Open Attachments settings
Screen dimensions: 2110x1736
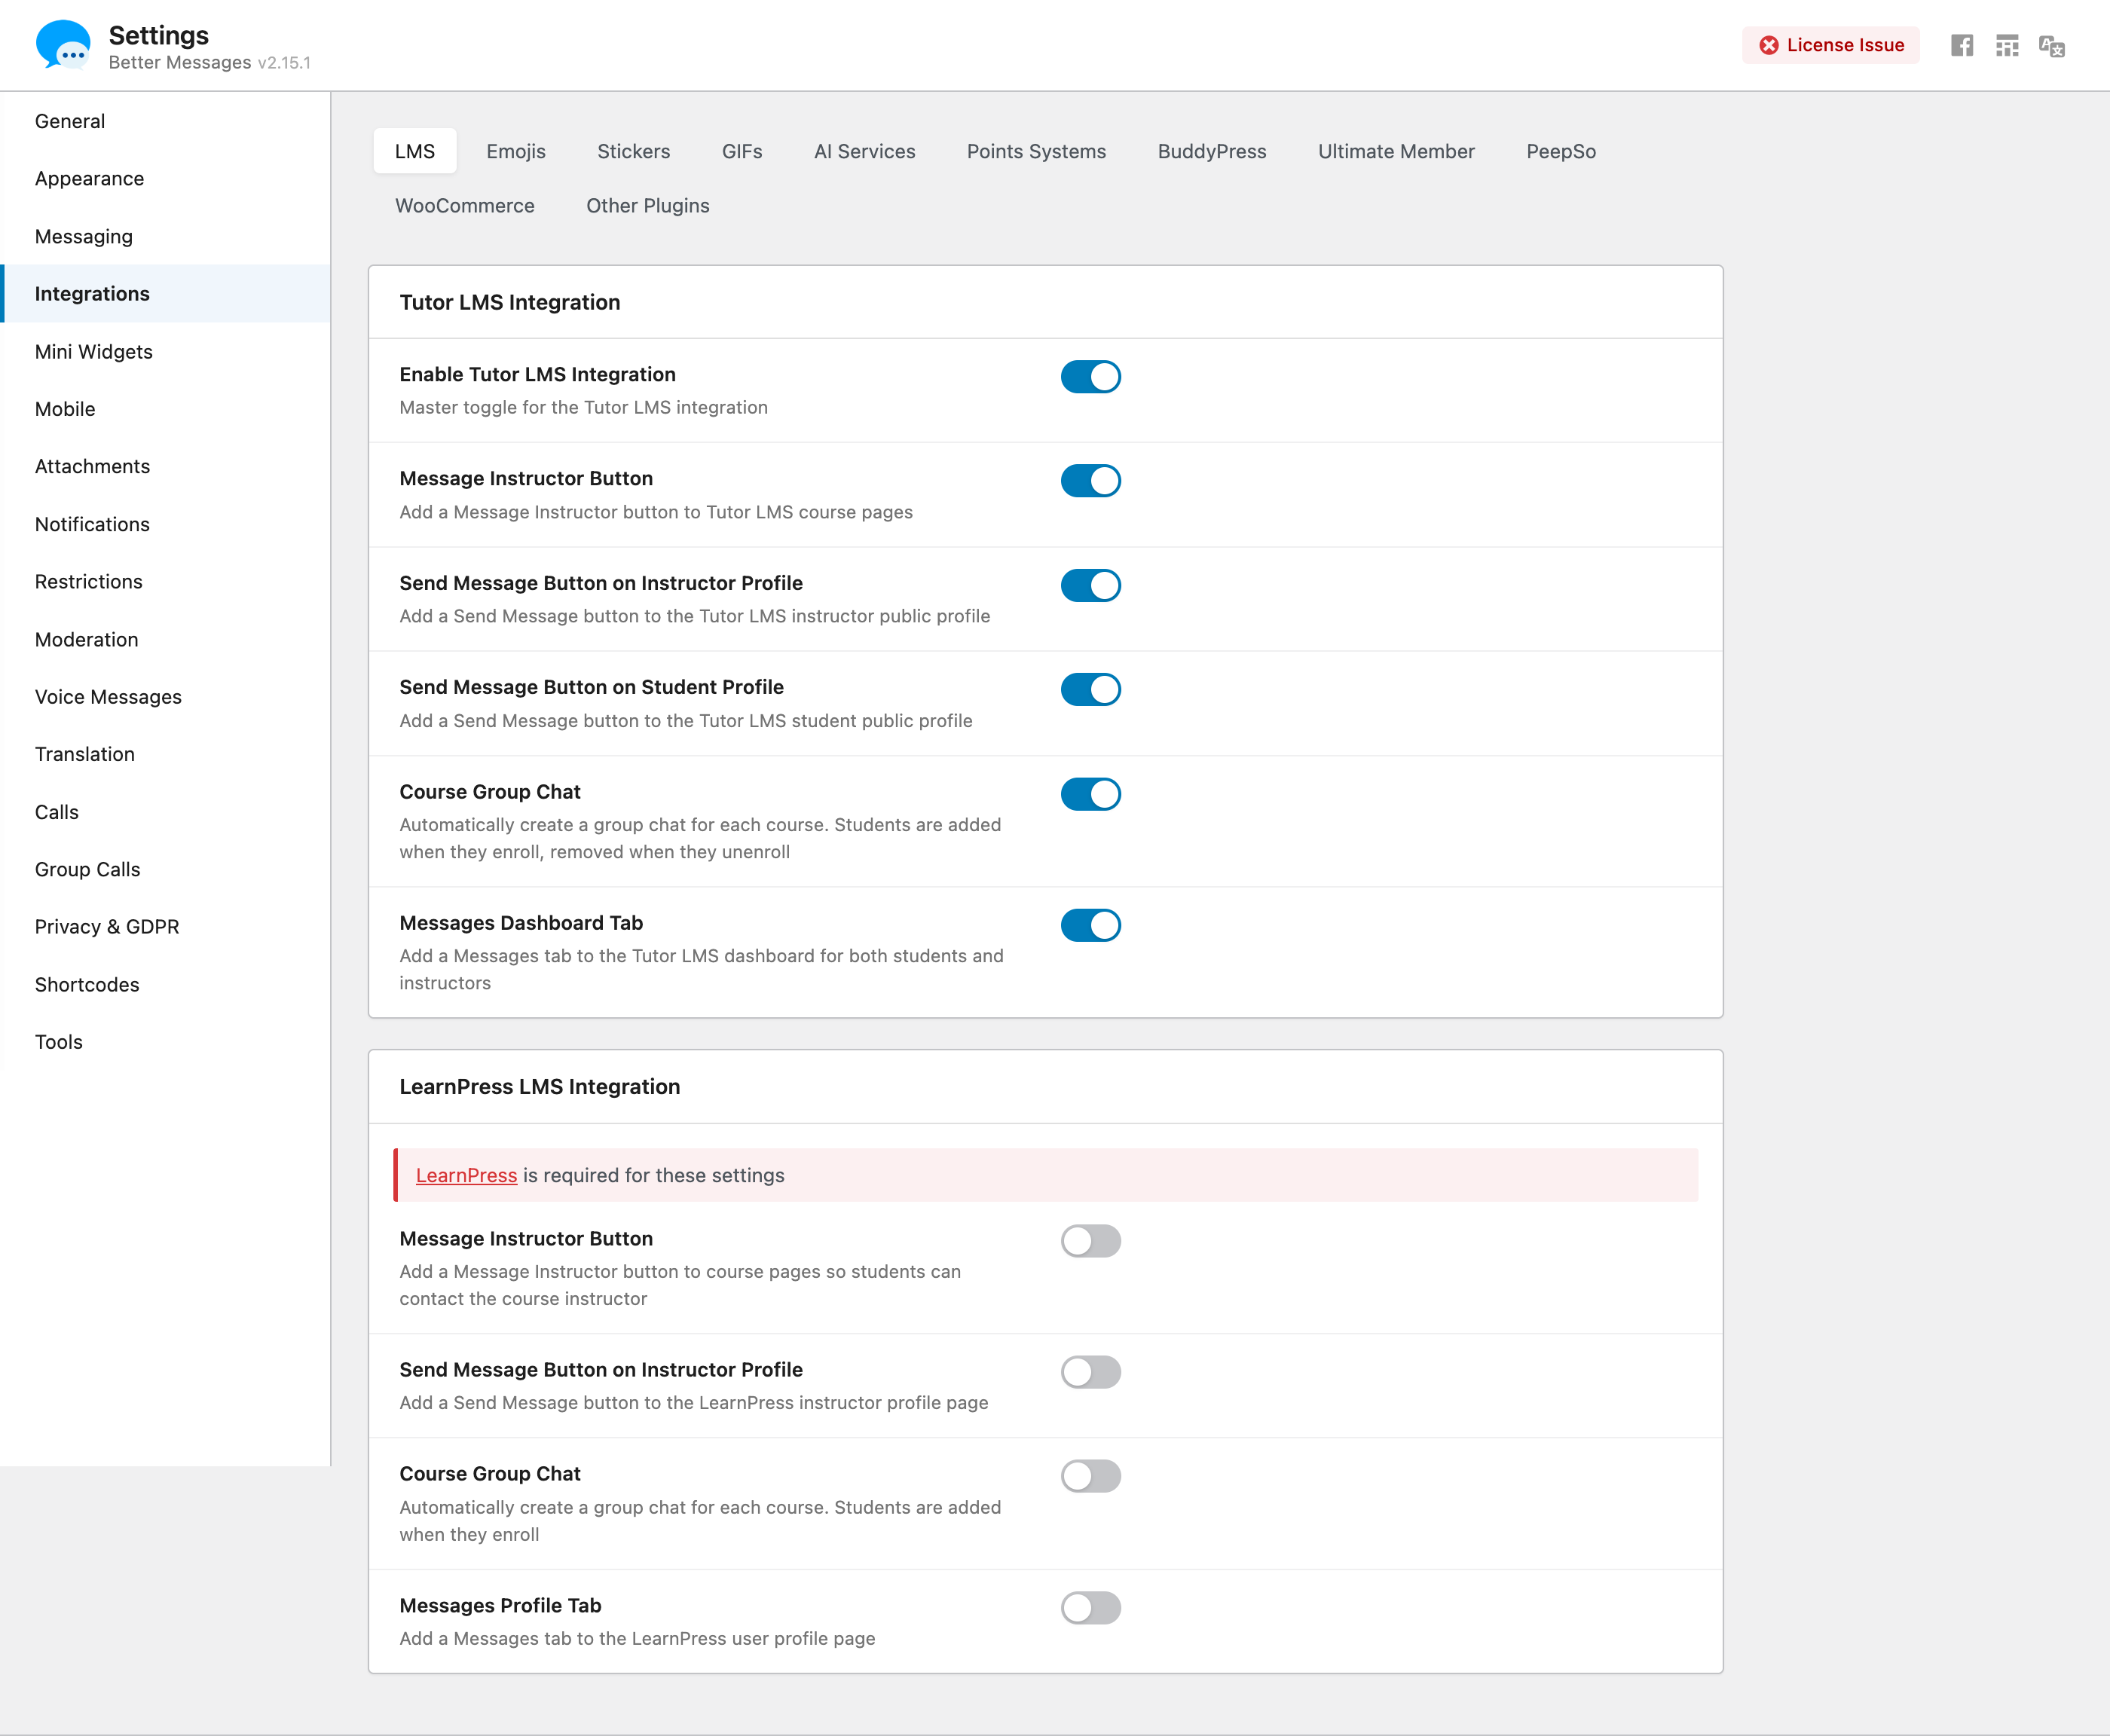pos(165,467)
